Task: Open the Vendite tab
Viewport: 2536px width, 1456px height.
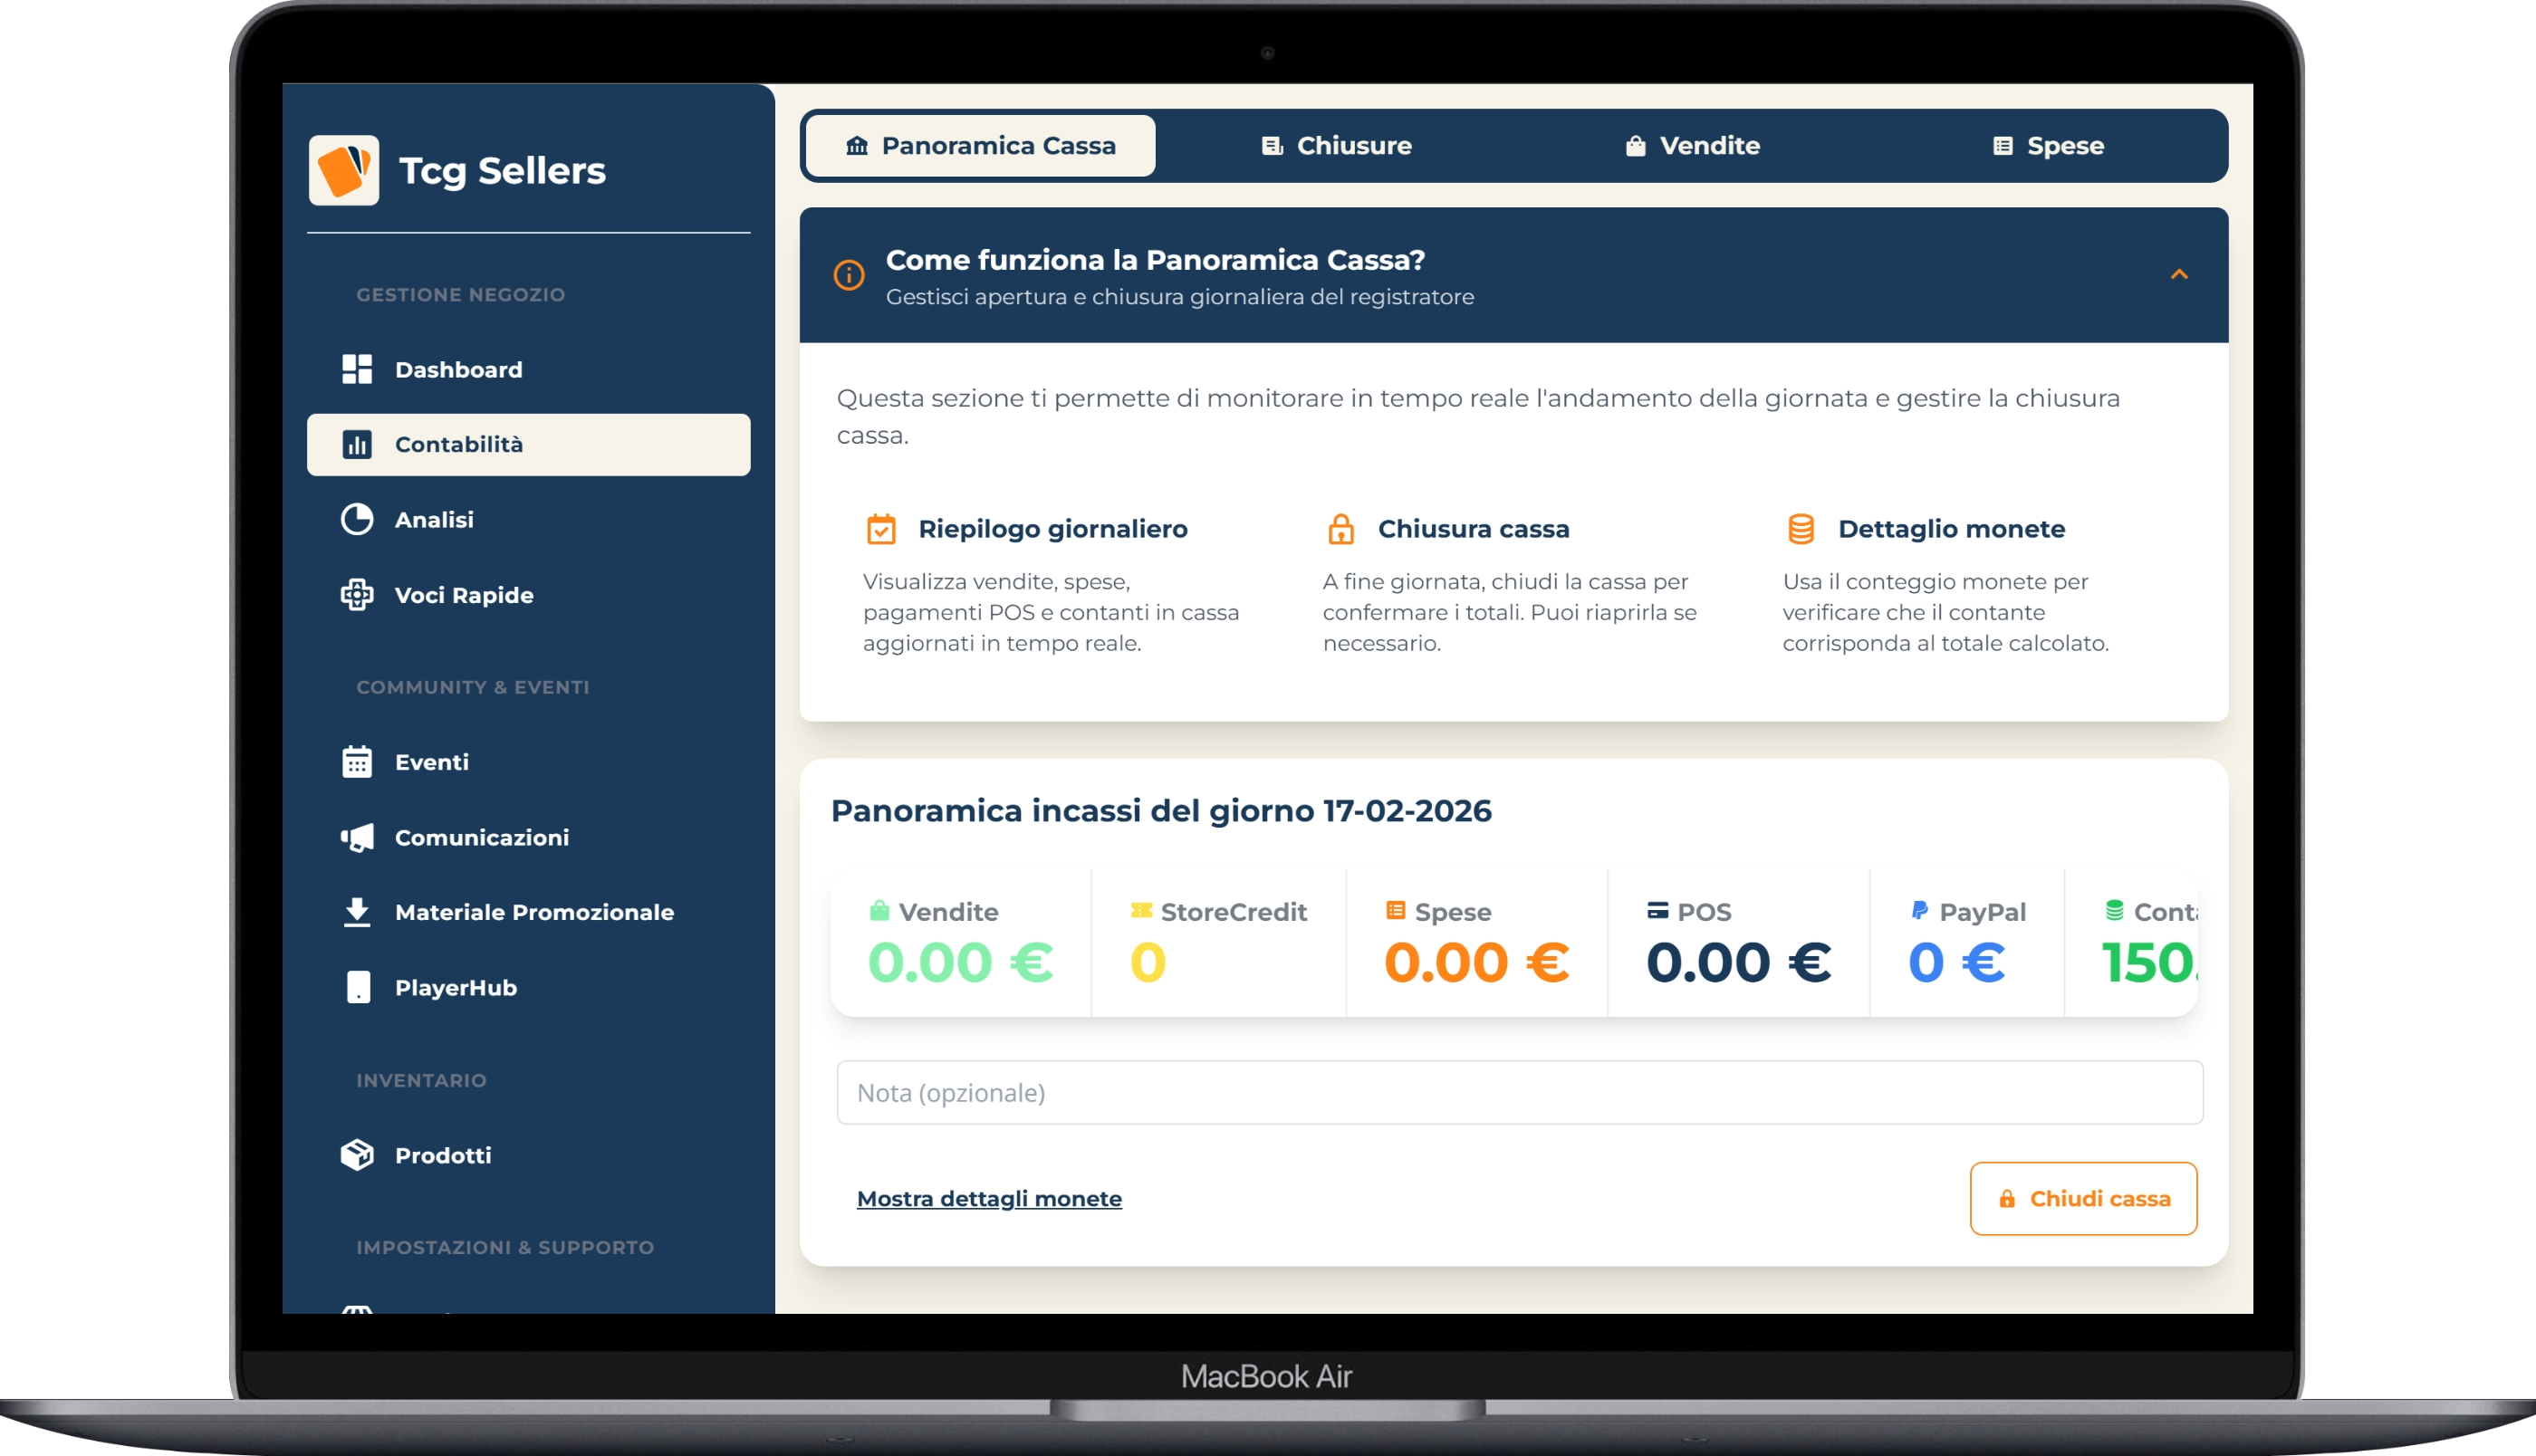Action: click(x=1694, y=145)
